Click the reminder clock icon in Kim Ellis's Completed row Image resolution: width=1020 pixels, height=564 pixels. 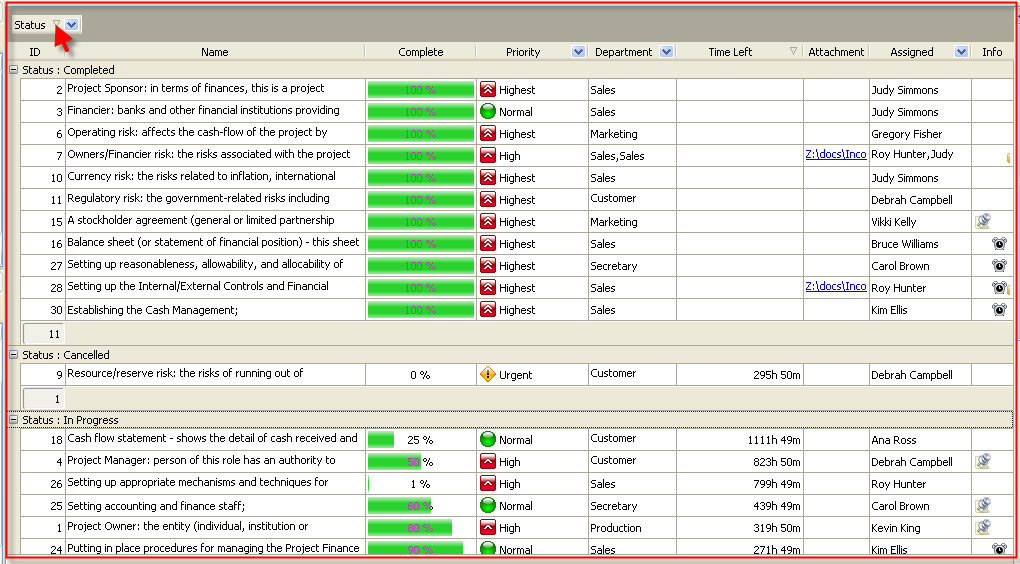coord(998,310)
